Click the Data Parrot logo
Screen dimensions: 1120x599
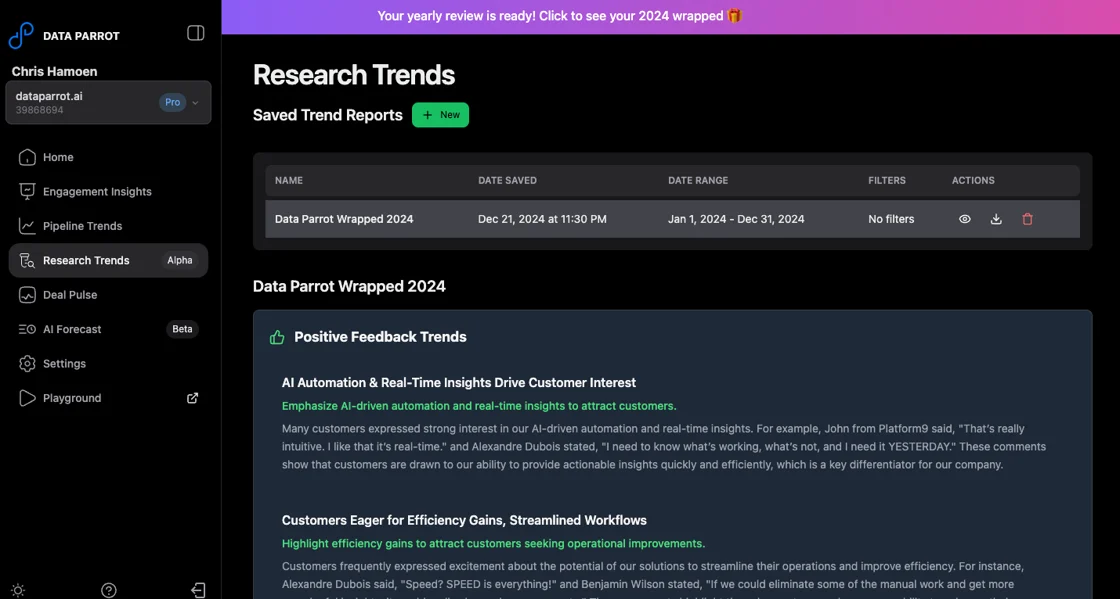pyautogui.click(x=22, y=34)
